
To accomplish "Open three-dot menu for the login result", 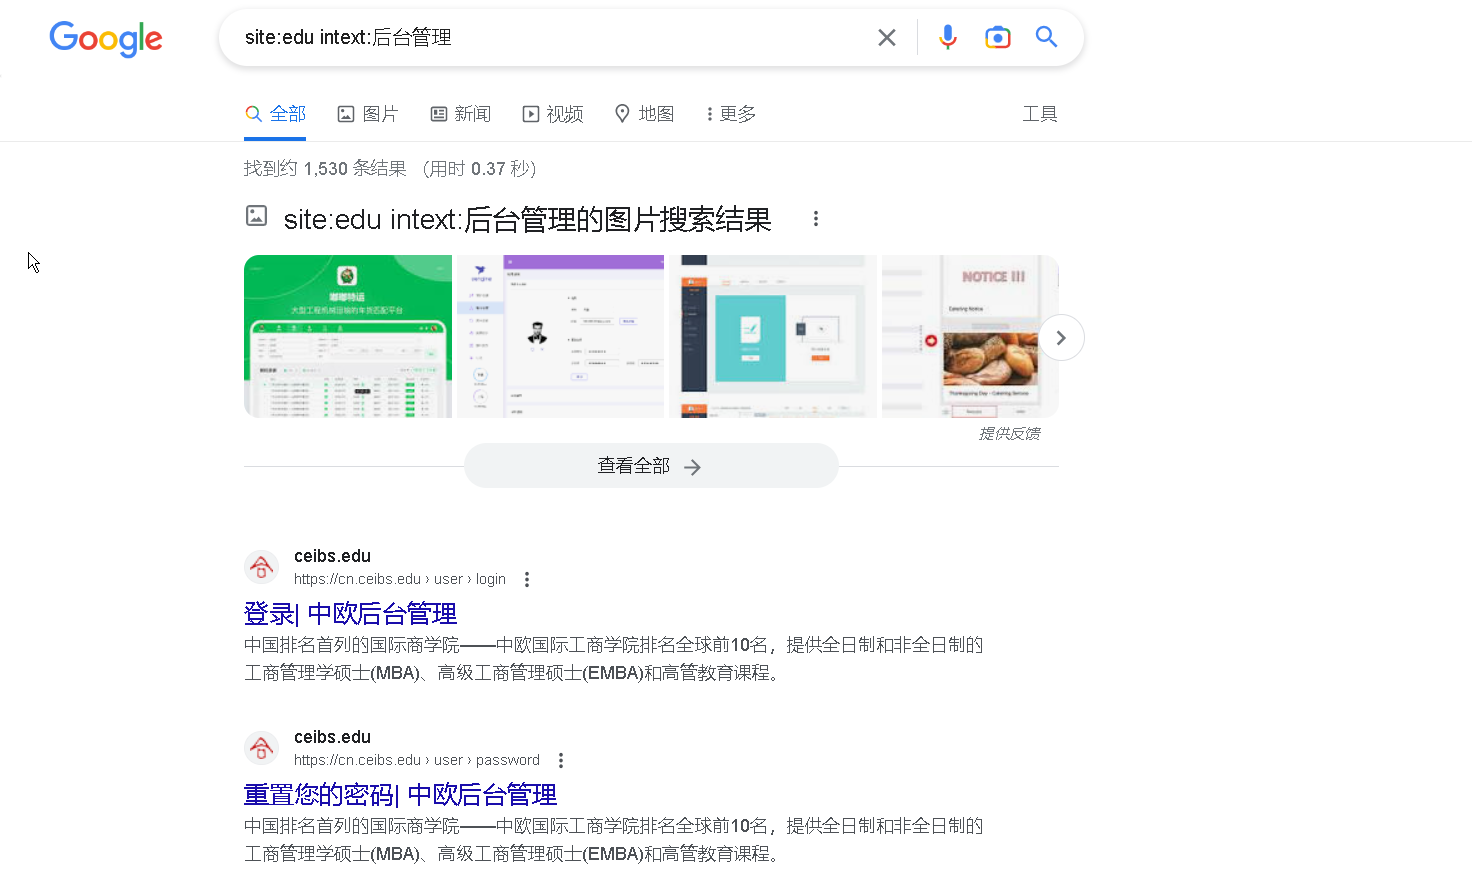I will pos(527,579).
